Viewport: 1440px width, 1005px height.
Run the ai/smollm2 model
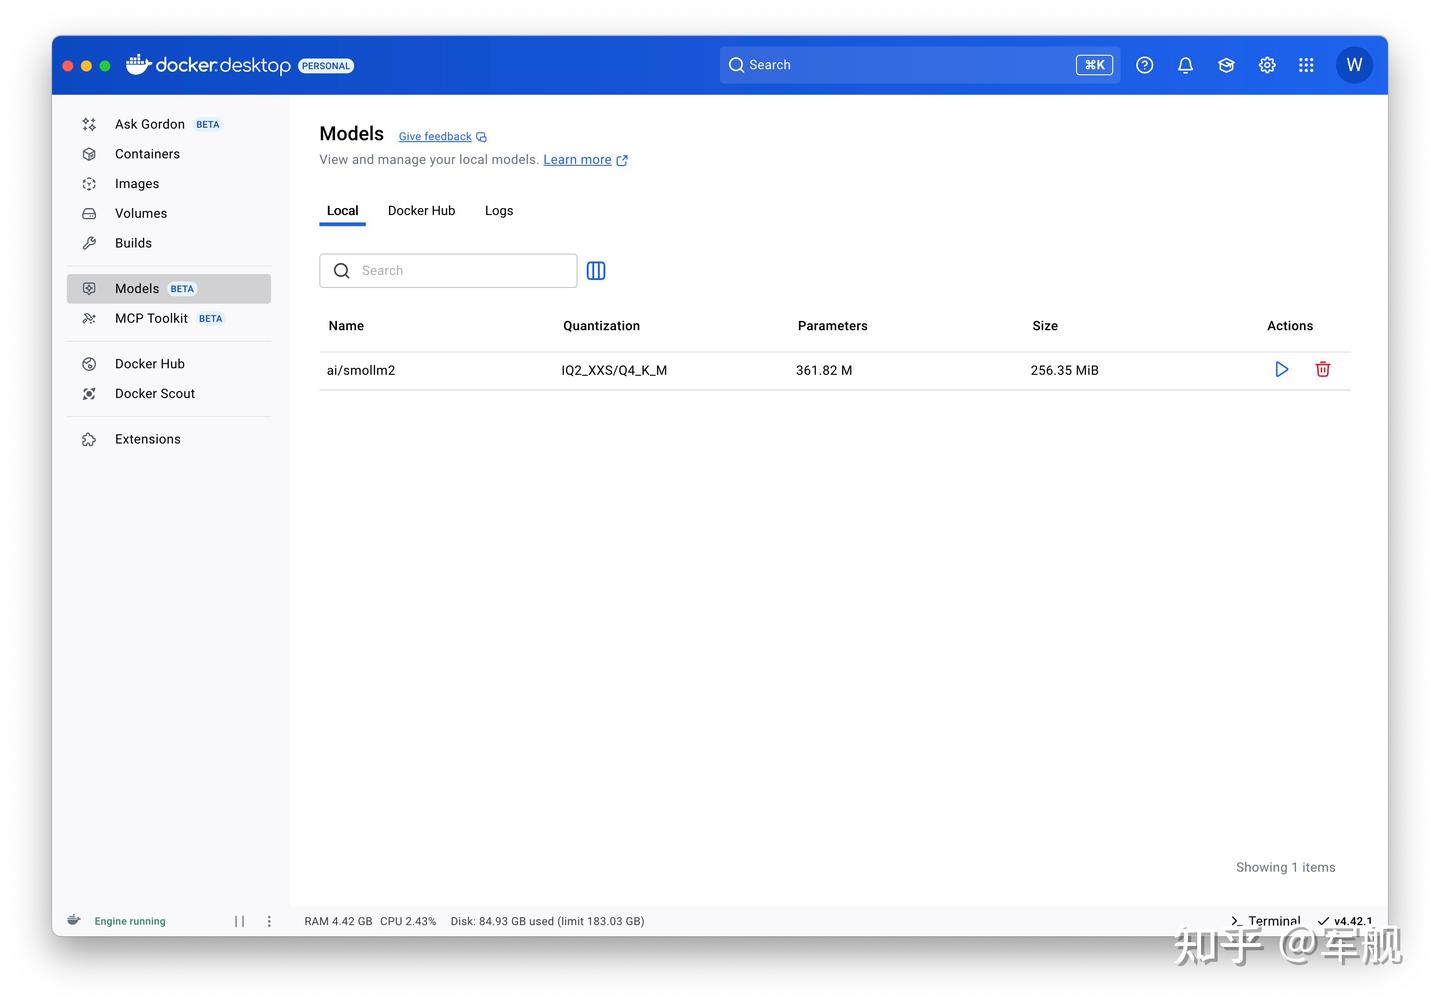point(1281,369)
